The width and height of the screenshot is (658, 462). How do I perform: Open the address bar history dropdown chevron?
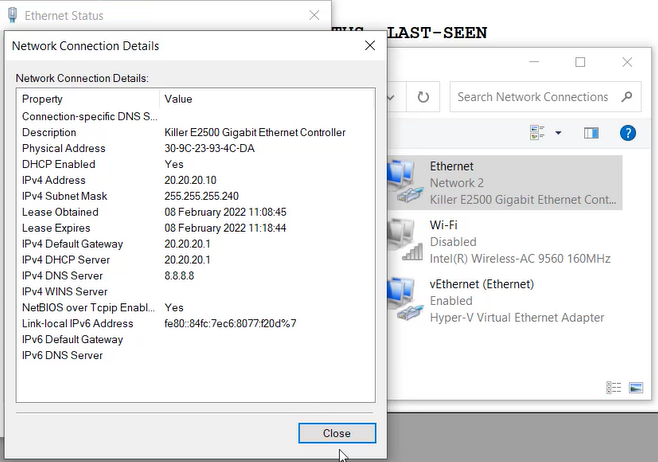[x=391, y=97]
